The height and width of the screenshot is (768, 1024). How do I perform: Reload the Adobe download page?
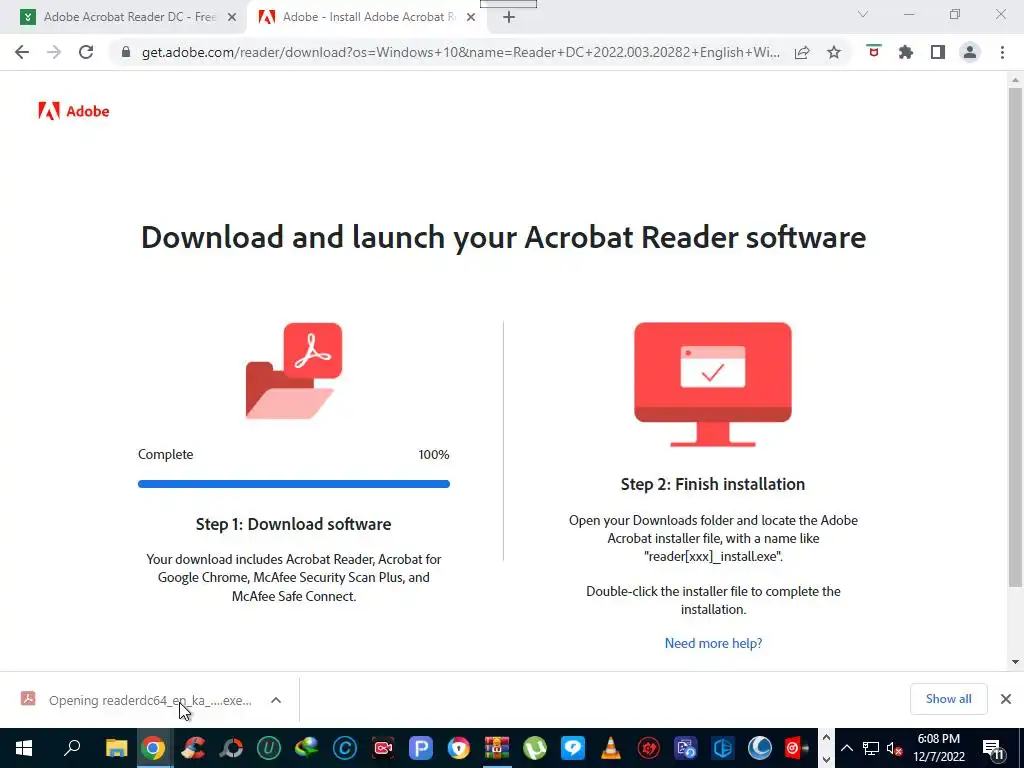86,52
